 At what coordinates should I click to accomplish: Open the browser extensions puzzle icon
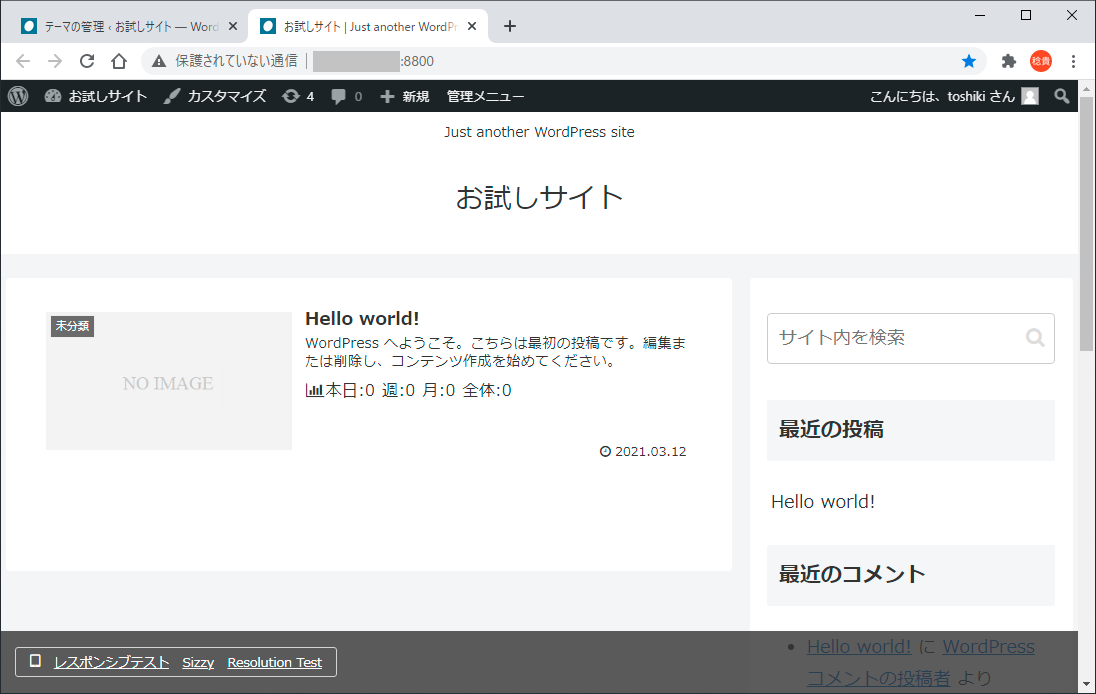pos(1008,61)
